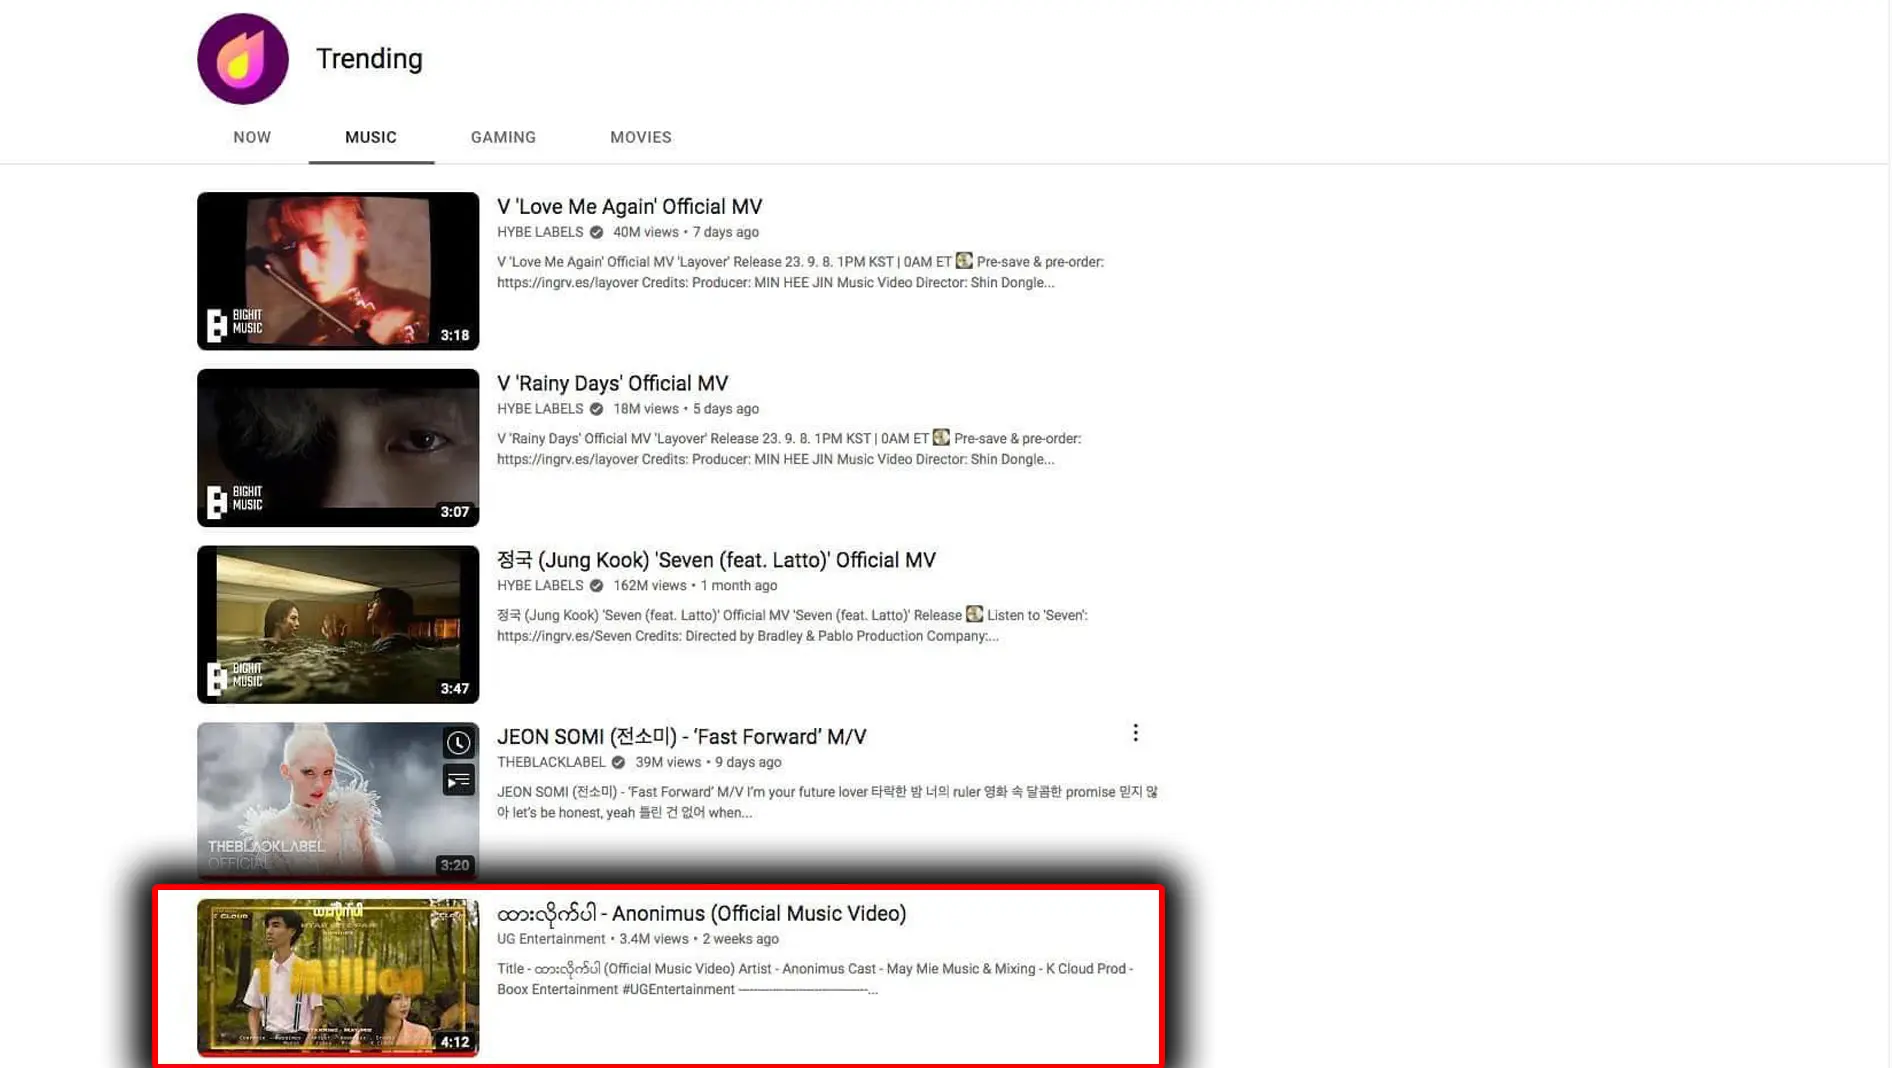Select the MUSIC tab
This screenshot has height=1068, width=1892.
(371, 137)
